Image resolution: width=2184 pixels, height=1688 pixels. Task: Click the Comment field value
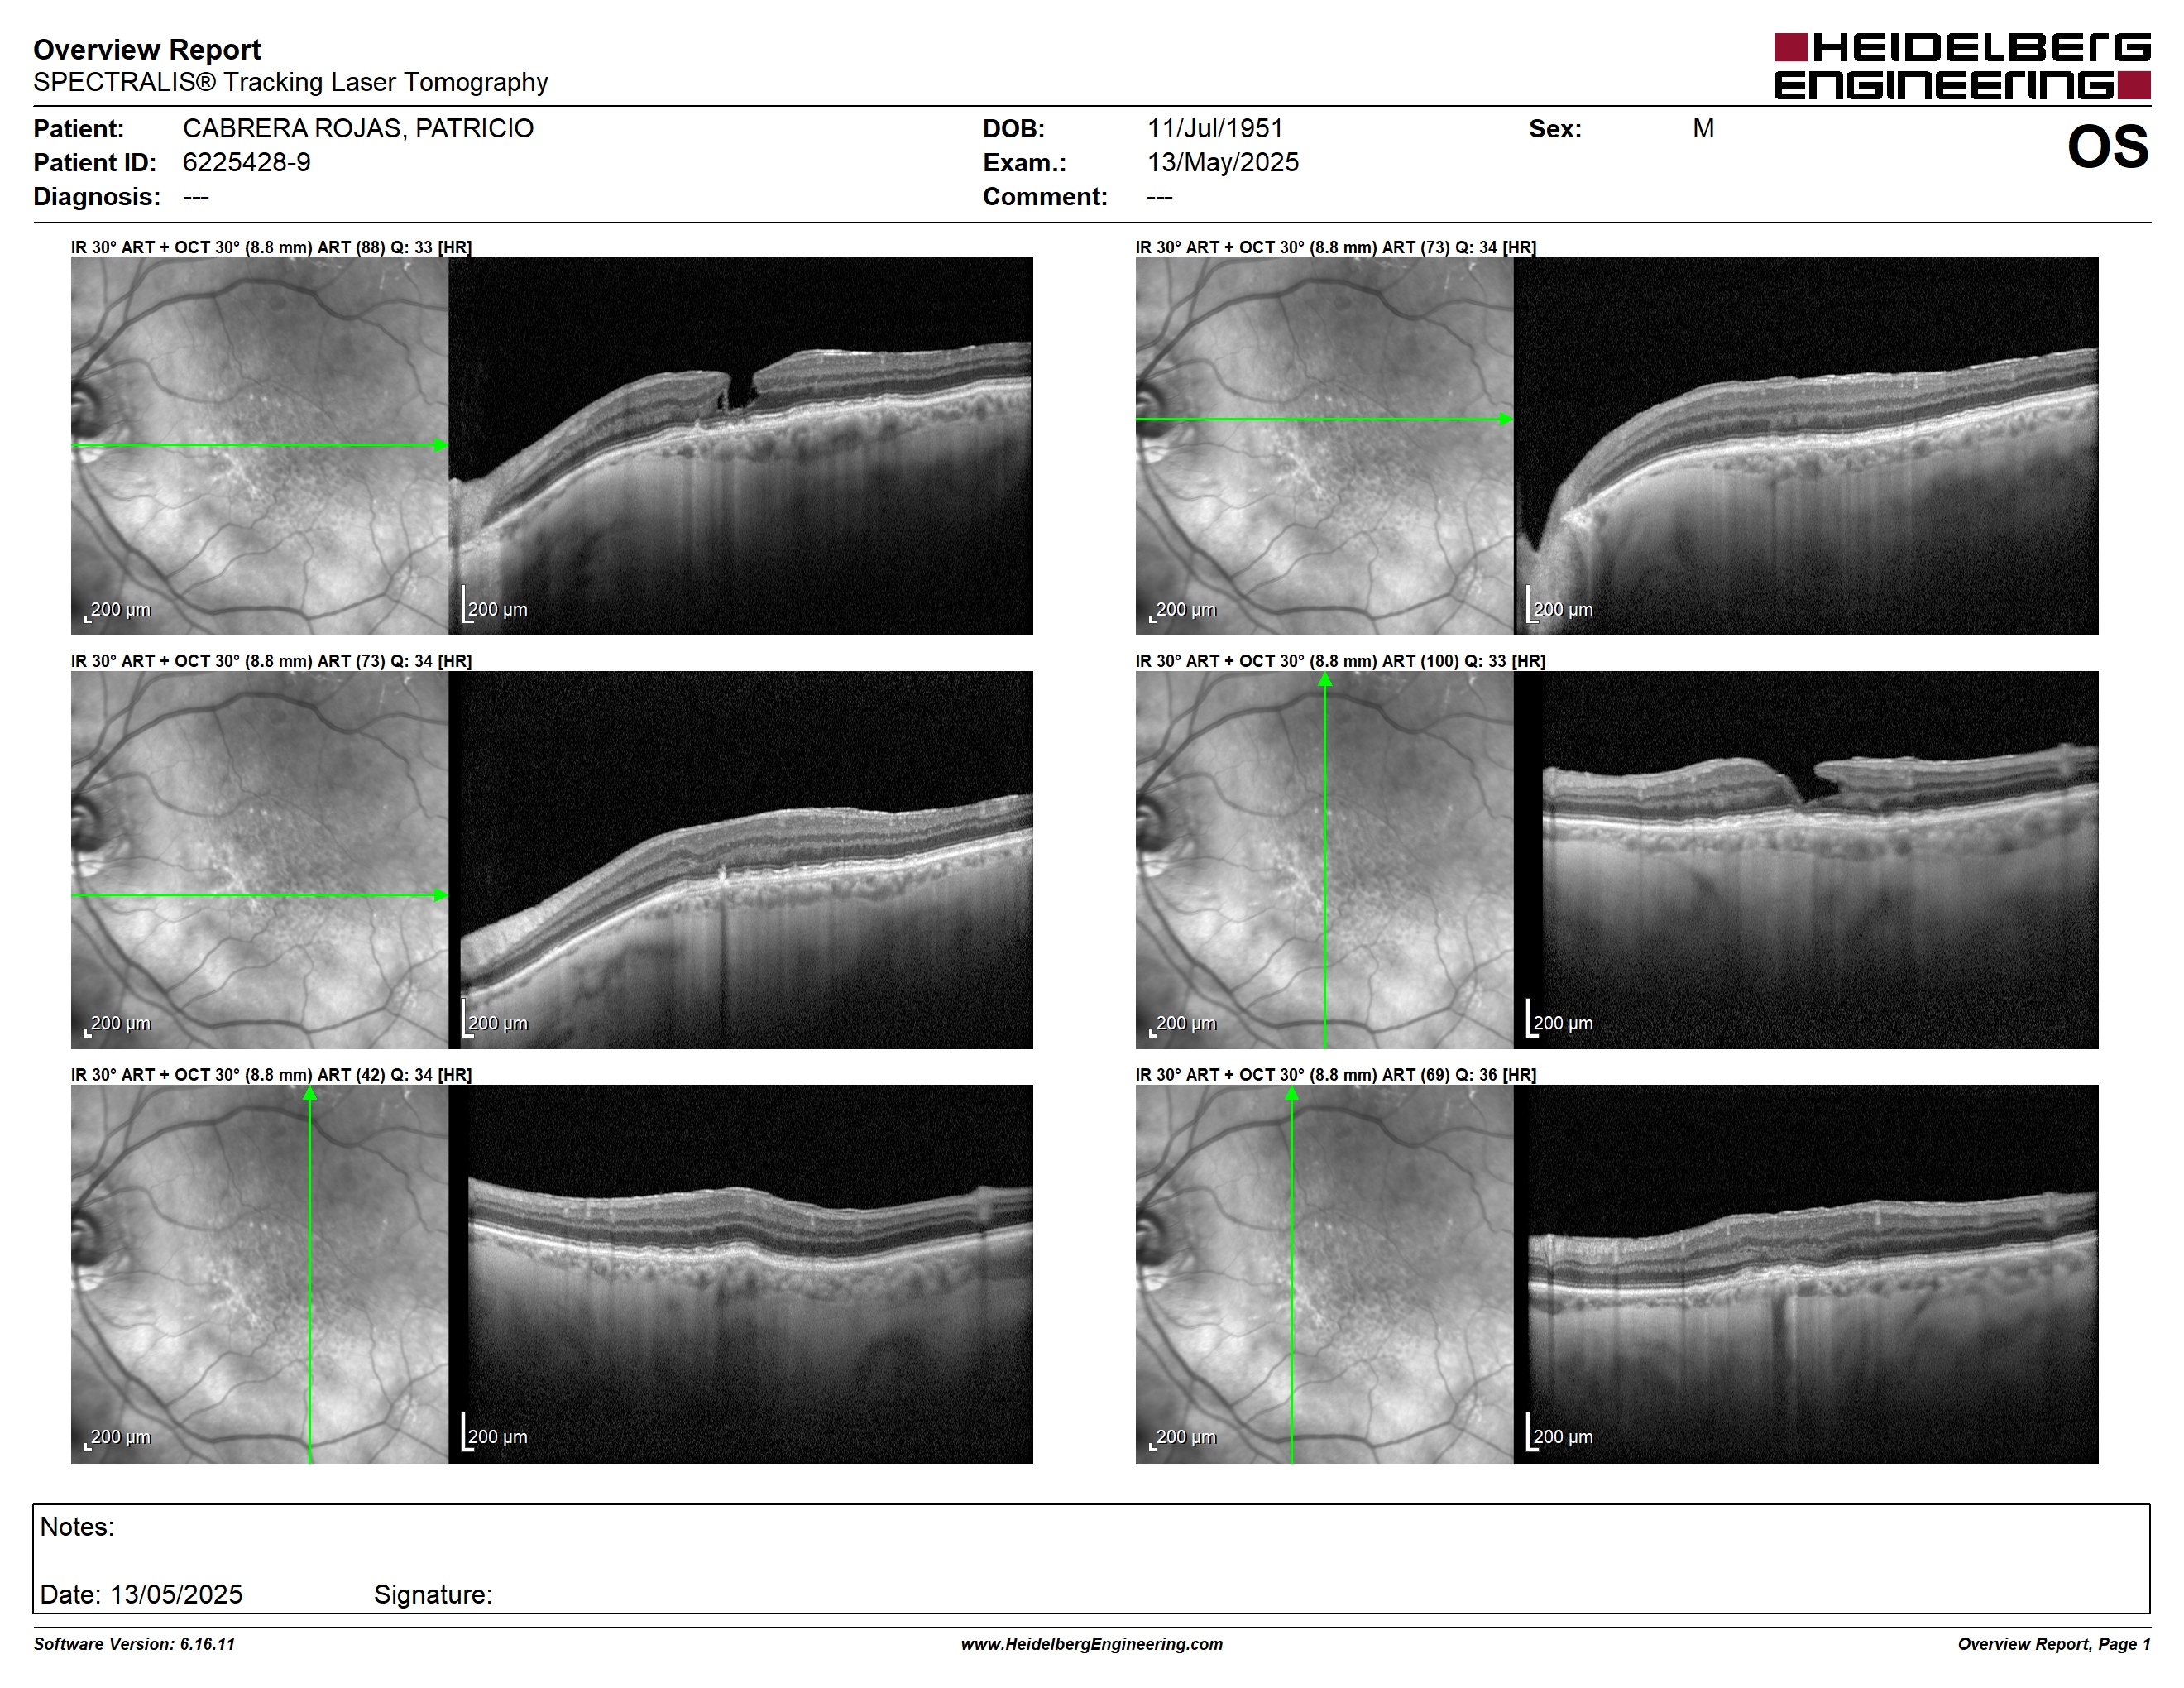point(1160,197)
